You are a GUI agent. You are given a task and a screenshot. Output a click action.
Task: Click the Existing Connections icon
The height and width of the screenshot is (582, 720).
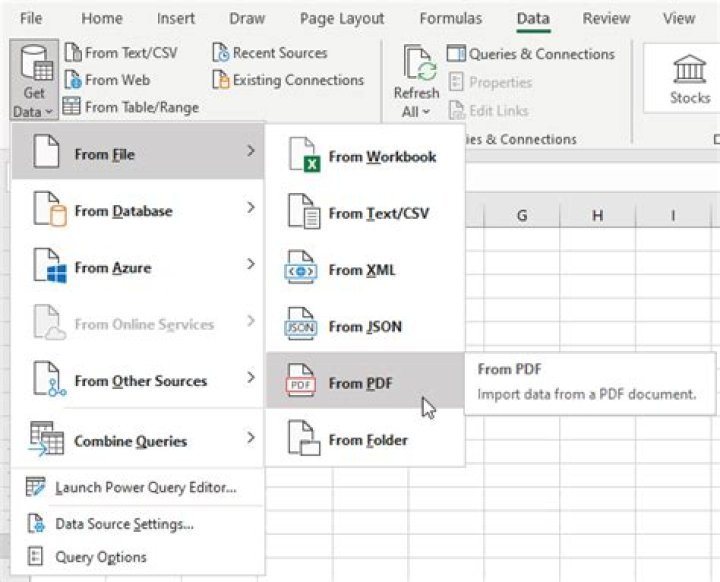220,79
